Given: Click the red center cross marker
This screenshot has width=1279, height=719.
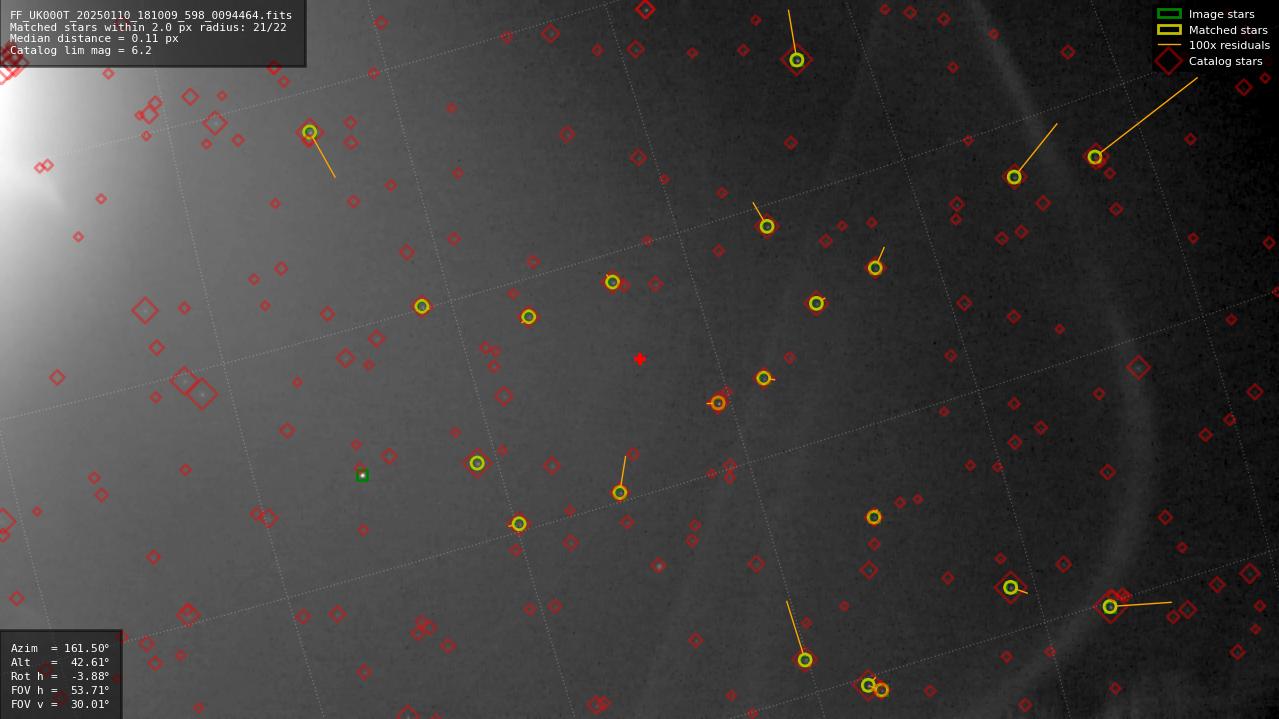Looking at the screenshot, I should pos(640,359).
